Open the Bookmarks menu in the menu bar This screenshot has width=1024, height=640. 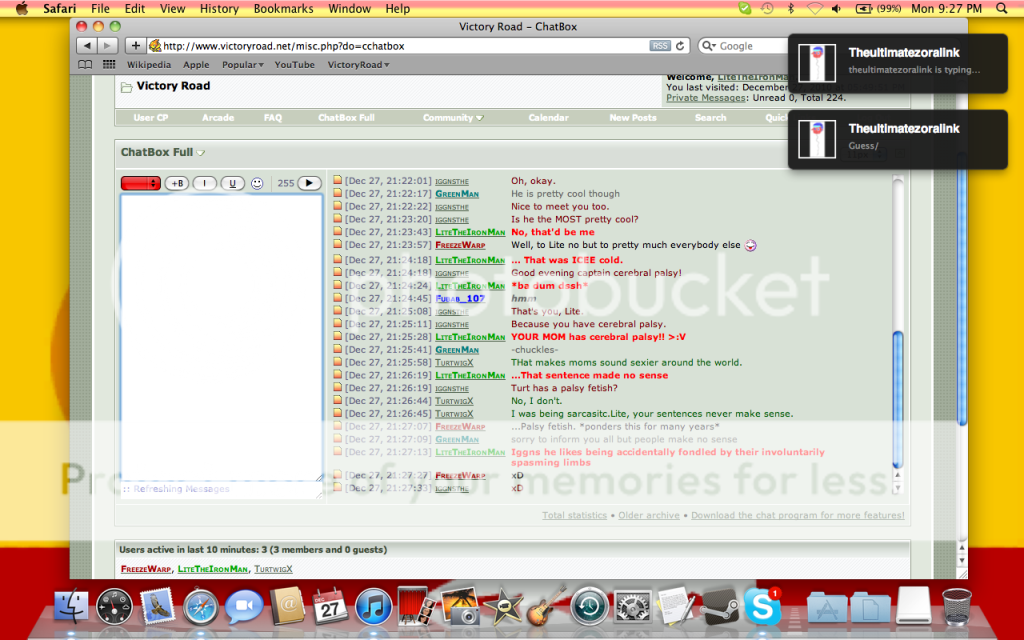(282, 9)
